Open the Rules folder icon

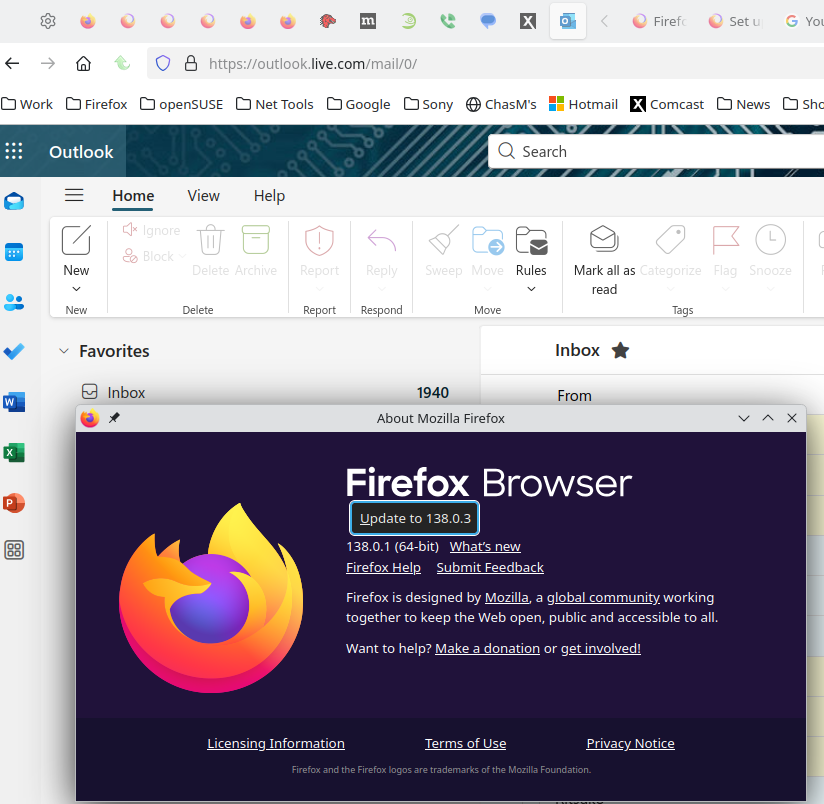(531, 240)
